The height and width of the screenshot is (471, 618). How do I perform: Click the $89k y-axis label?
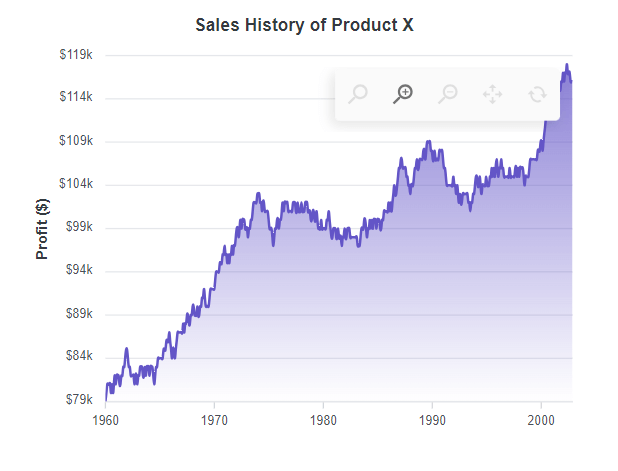[x=78, y=313]
